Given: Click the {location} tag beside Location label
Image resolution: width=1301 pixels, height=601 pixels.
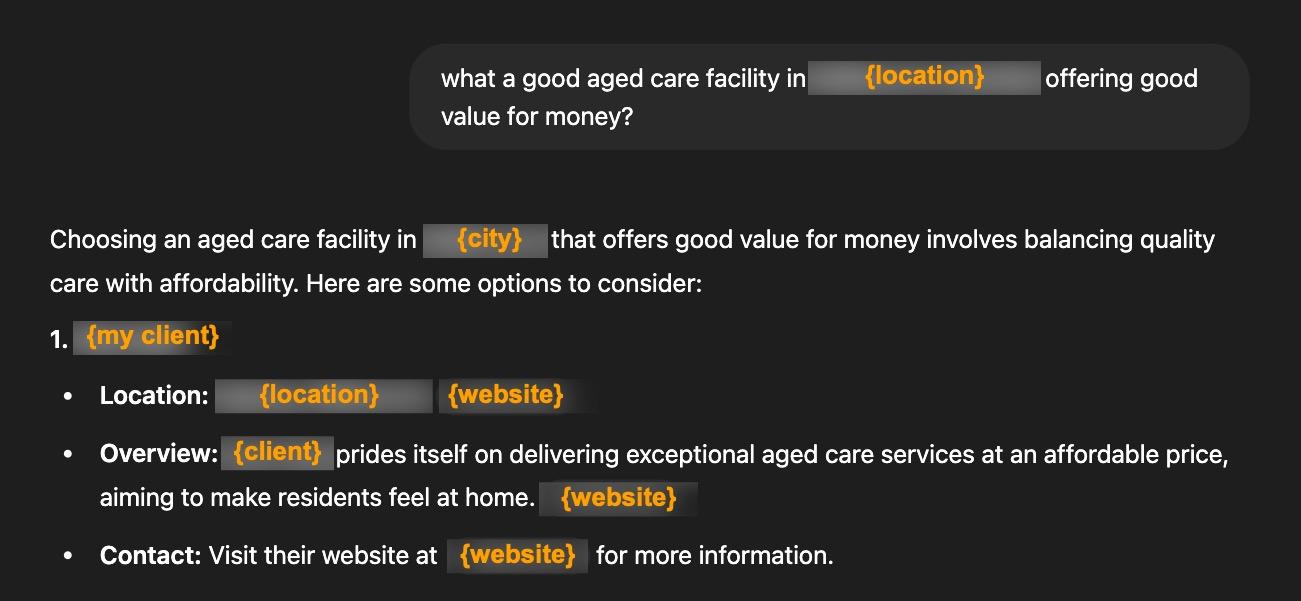Looking at the screenshot, I should pos(318,395).
